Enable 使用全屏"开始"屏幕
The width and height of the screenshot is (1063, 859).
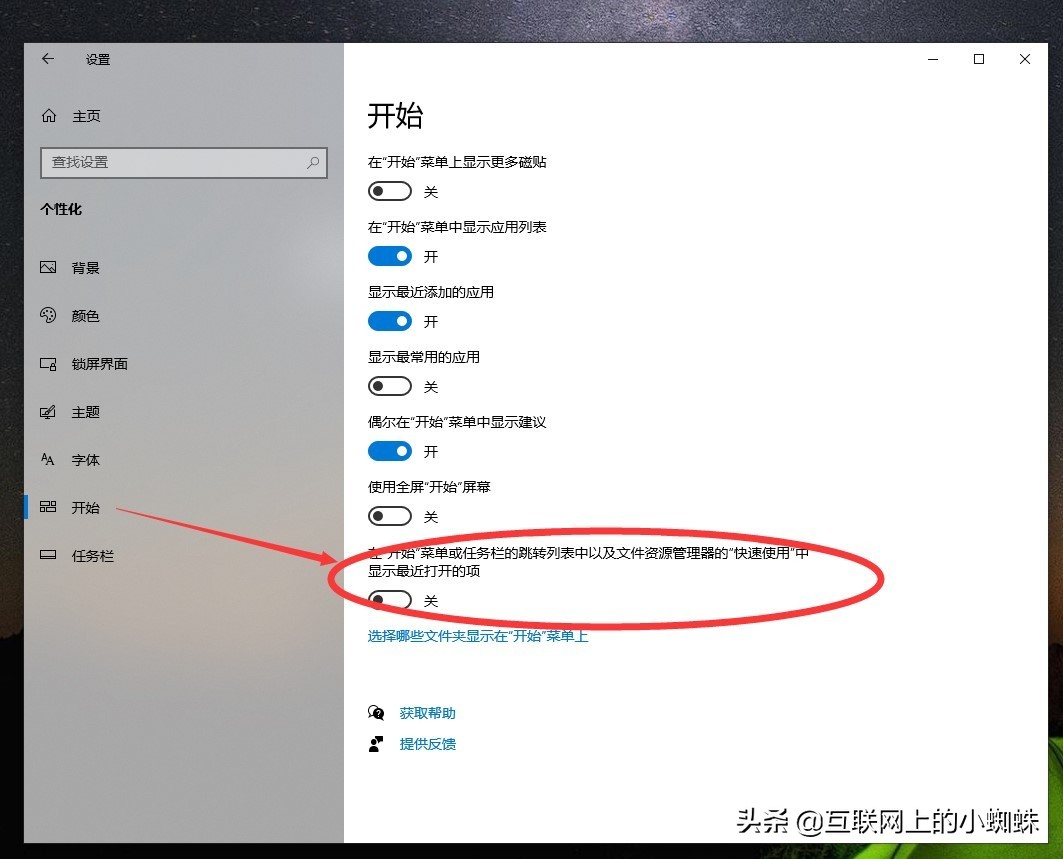coord(389,515)
